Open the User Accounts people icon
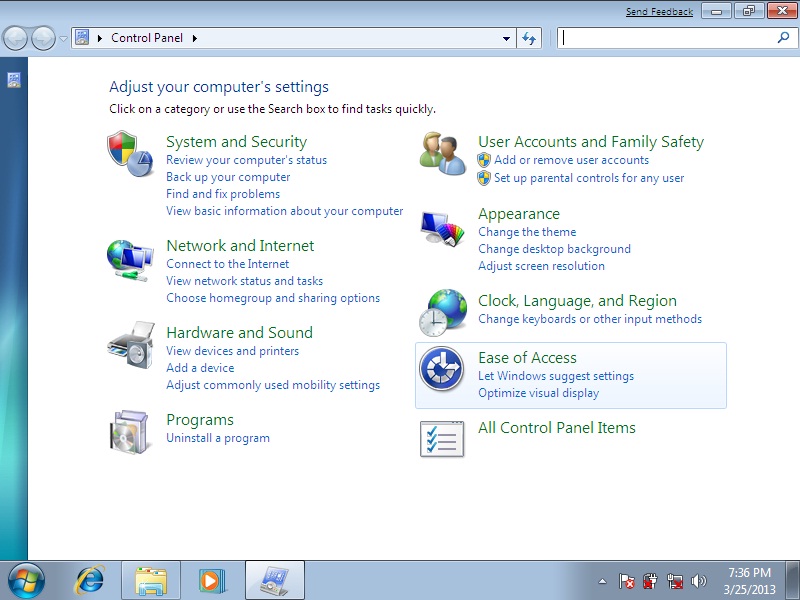 (x=442, y=154)
